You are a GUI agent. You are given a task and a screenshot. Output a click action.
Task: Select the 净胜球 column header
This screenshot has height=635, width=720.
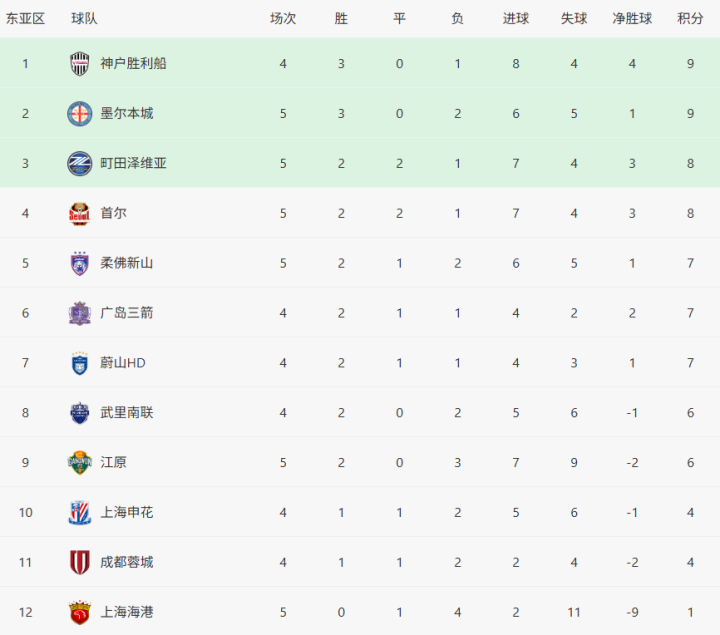[x=632, y=19]
